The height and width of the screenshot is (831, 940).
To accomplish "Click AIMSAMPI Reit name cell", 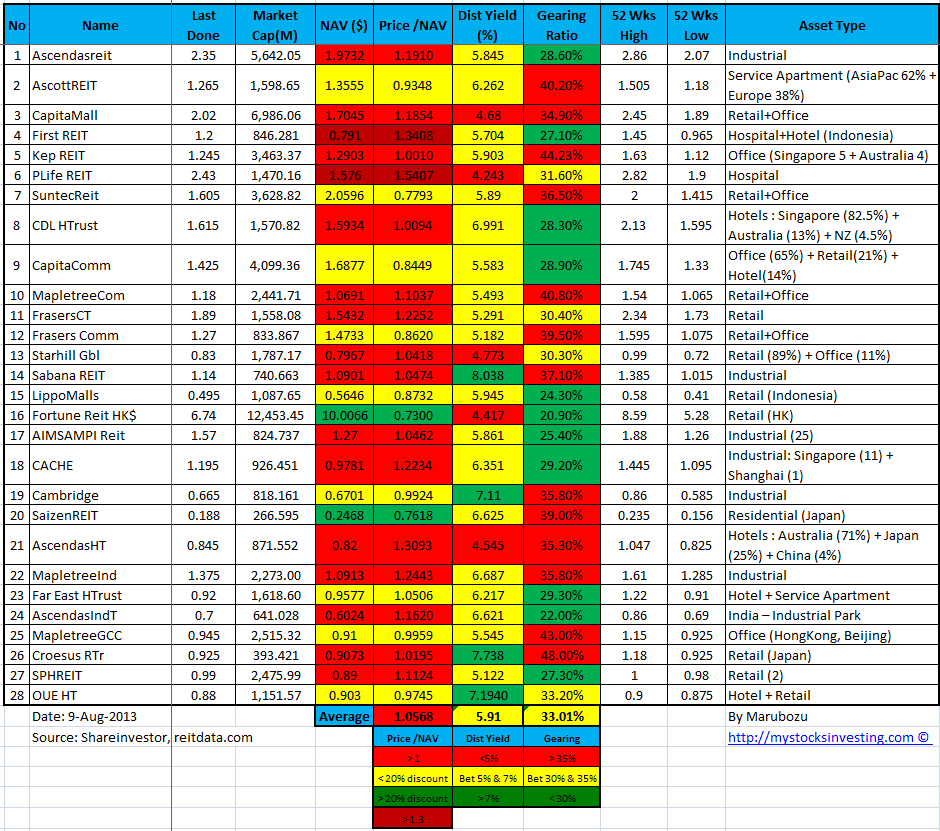I will (x=100, y=435).
